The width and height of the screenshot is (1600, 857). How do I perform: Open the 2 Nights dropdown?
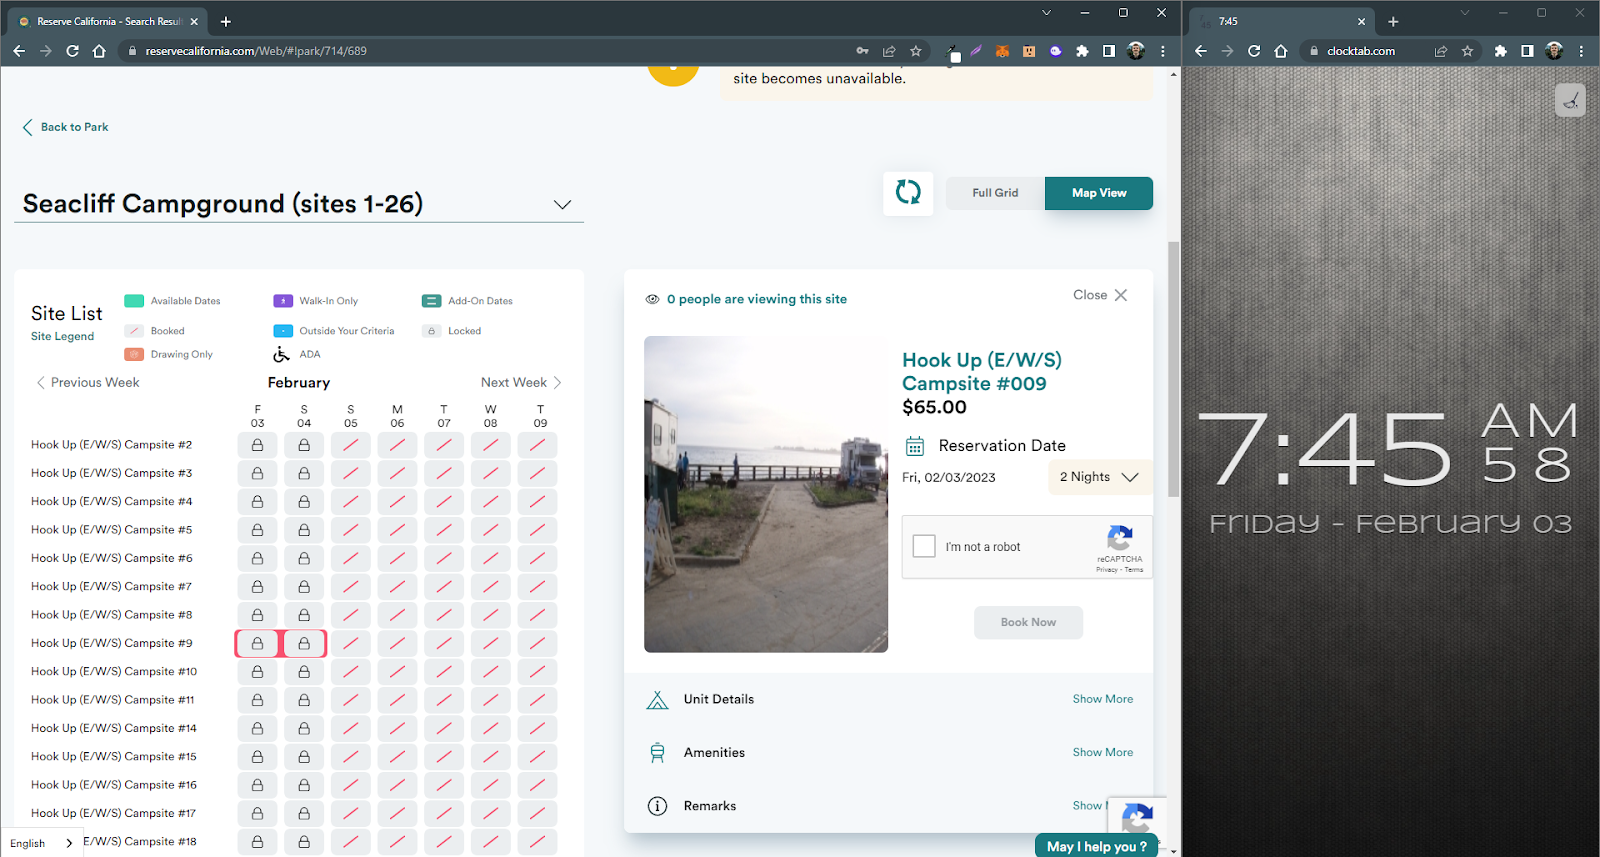[1099, 477]
